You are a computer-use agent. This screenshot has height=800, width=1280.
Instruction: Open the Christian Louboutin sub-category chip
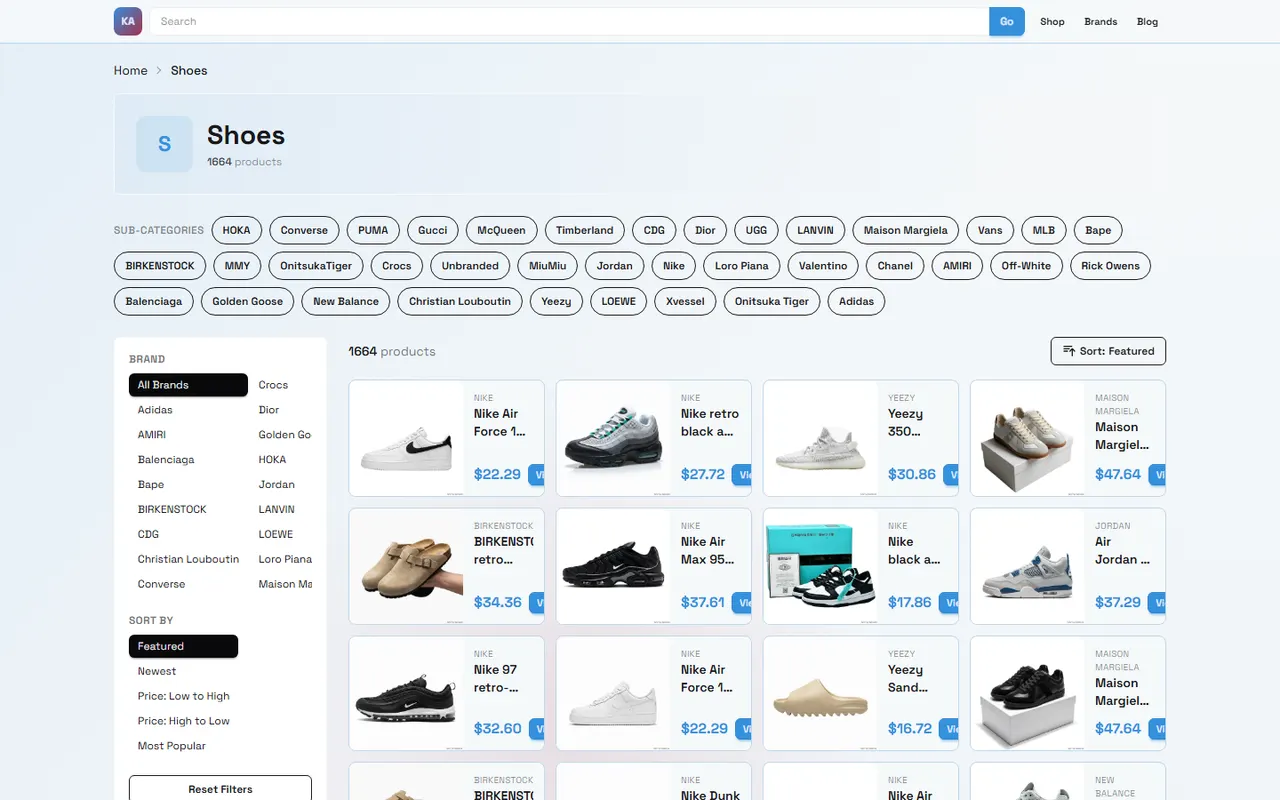click(460, 301)
